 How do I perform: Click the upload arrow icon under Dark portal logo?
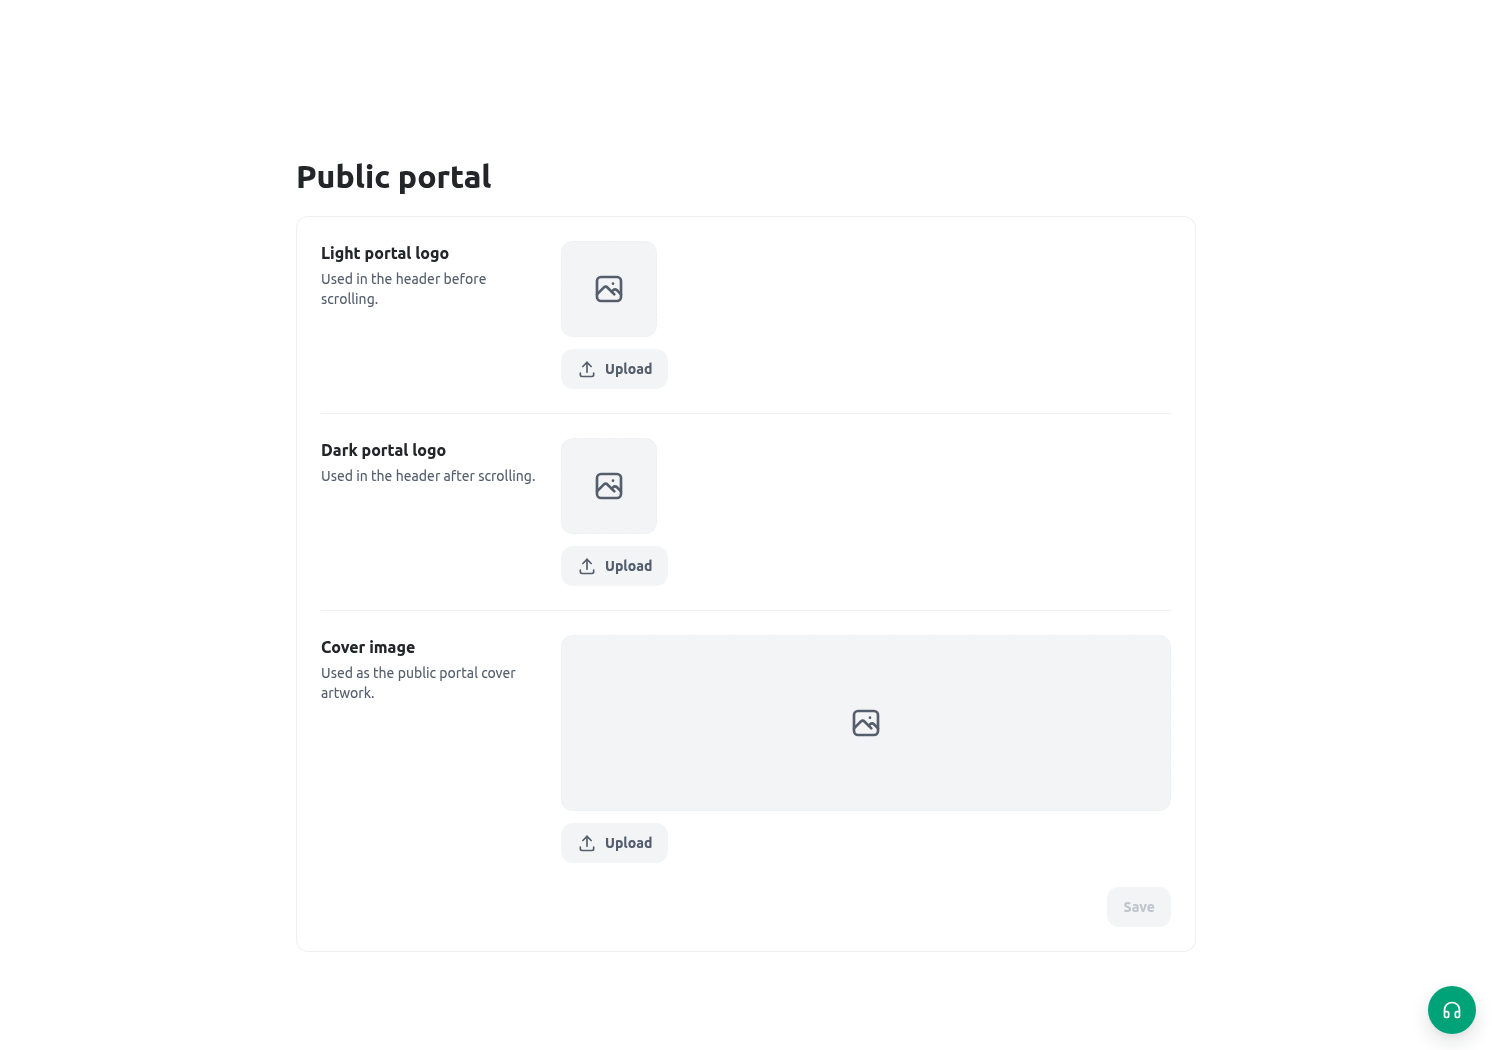[x=587, y=566]
